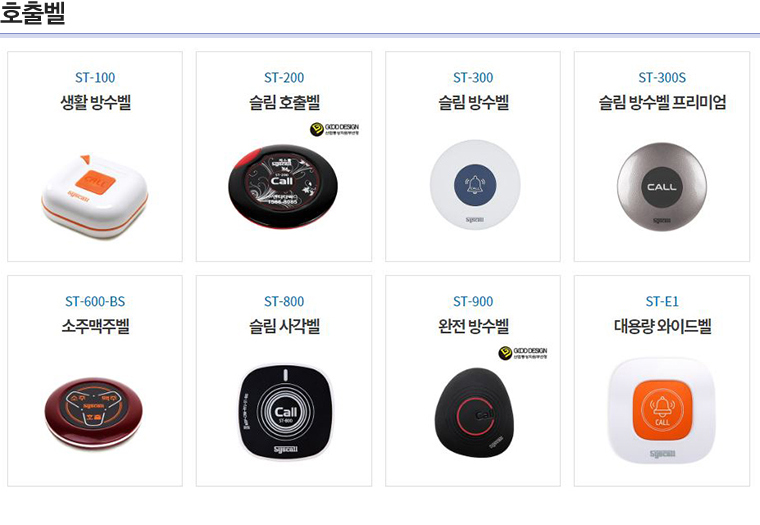Open the ST-200 model link

284,78
